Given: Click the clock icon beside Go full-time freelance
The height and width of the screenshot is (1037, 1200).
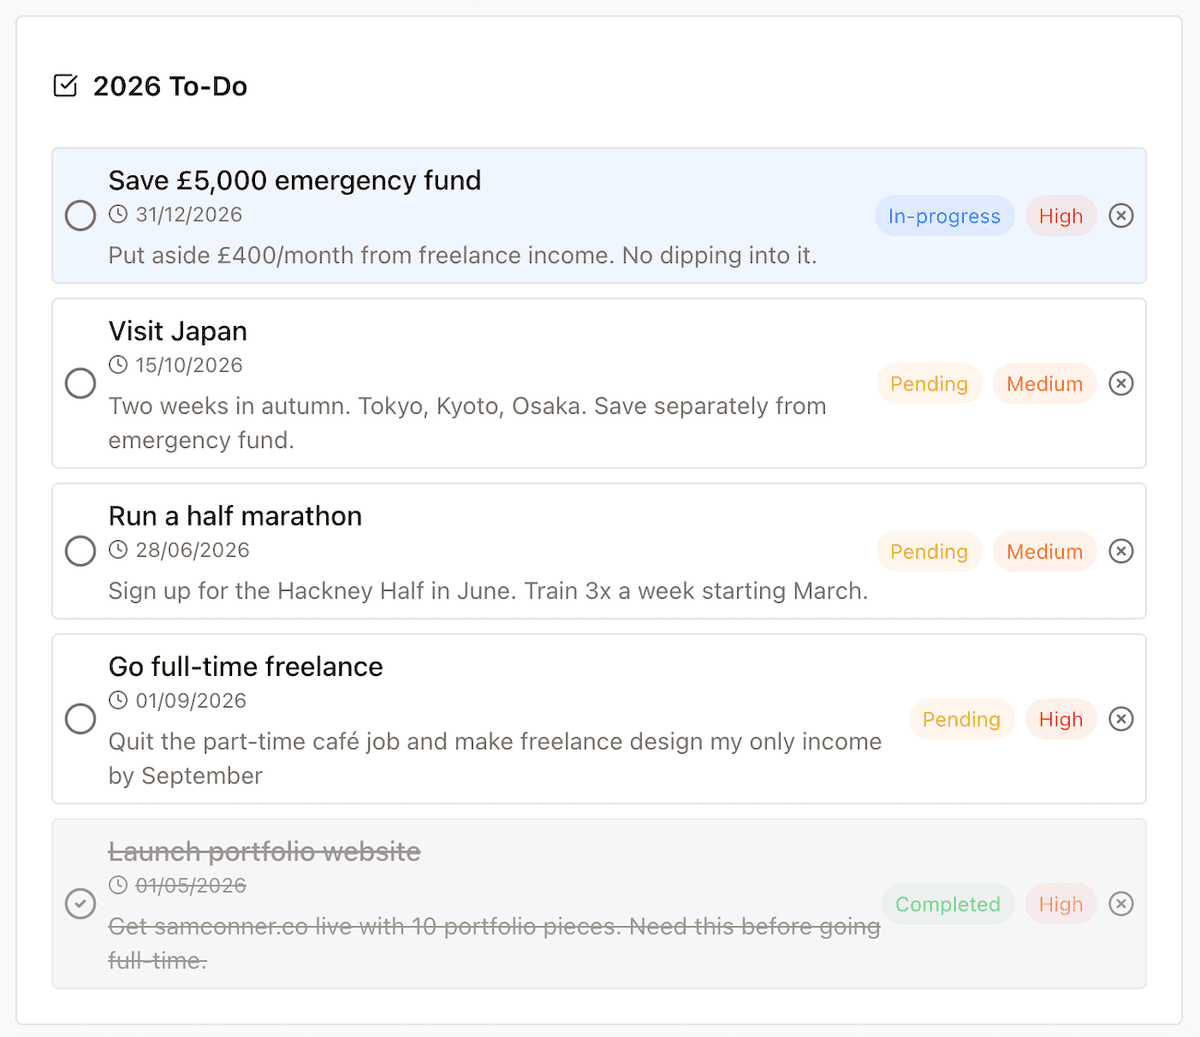Looking at the screenshot, I should (119, 699).
